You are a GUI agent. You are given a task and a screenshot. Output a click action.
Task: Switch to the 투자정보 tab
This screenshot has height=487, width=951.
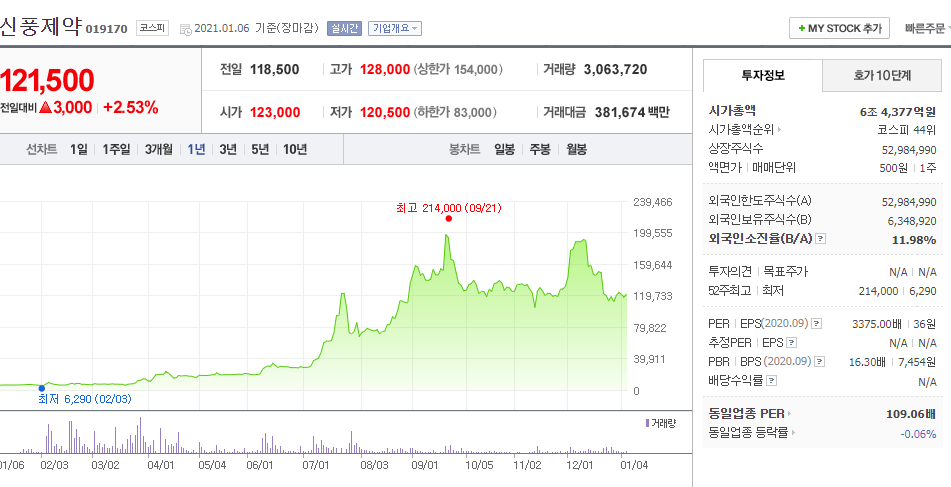coord(763,76)
